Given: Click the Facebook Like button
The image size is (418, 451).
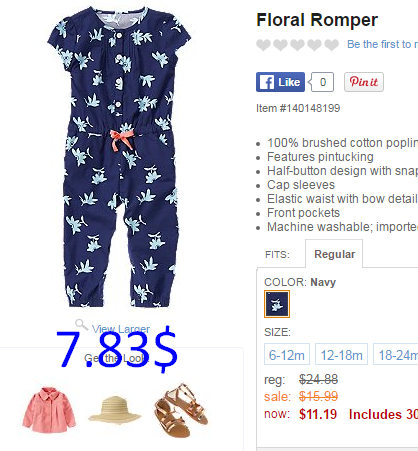Looking at the screenshot, I should click(280, 82).
